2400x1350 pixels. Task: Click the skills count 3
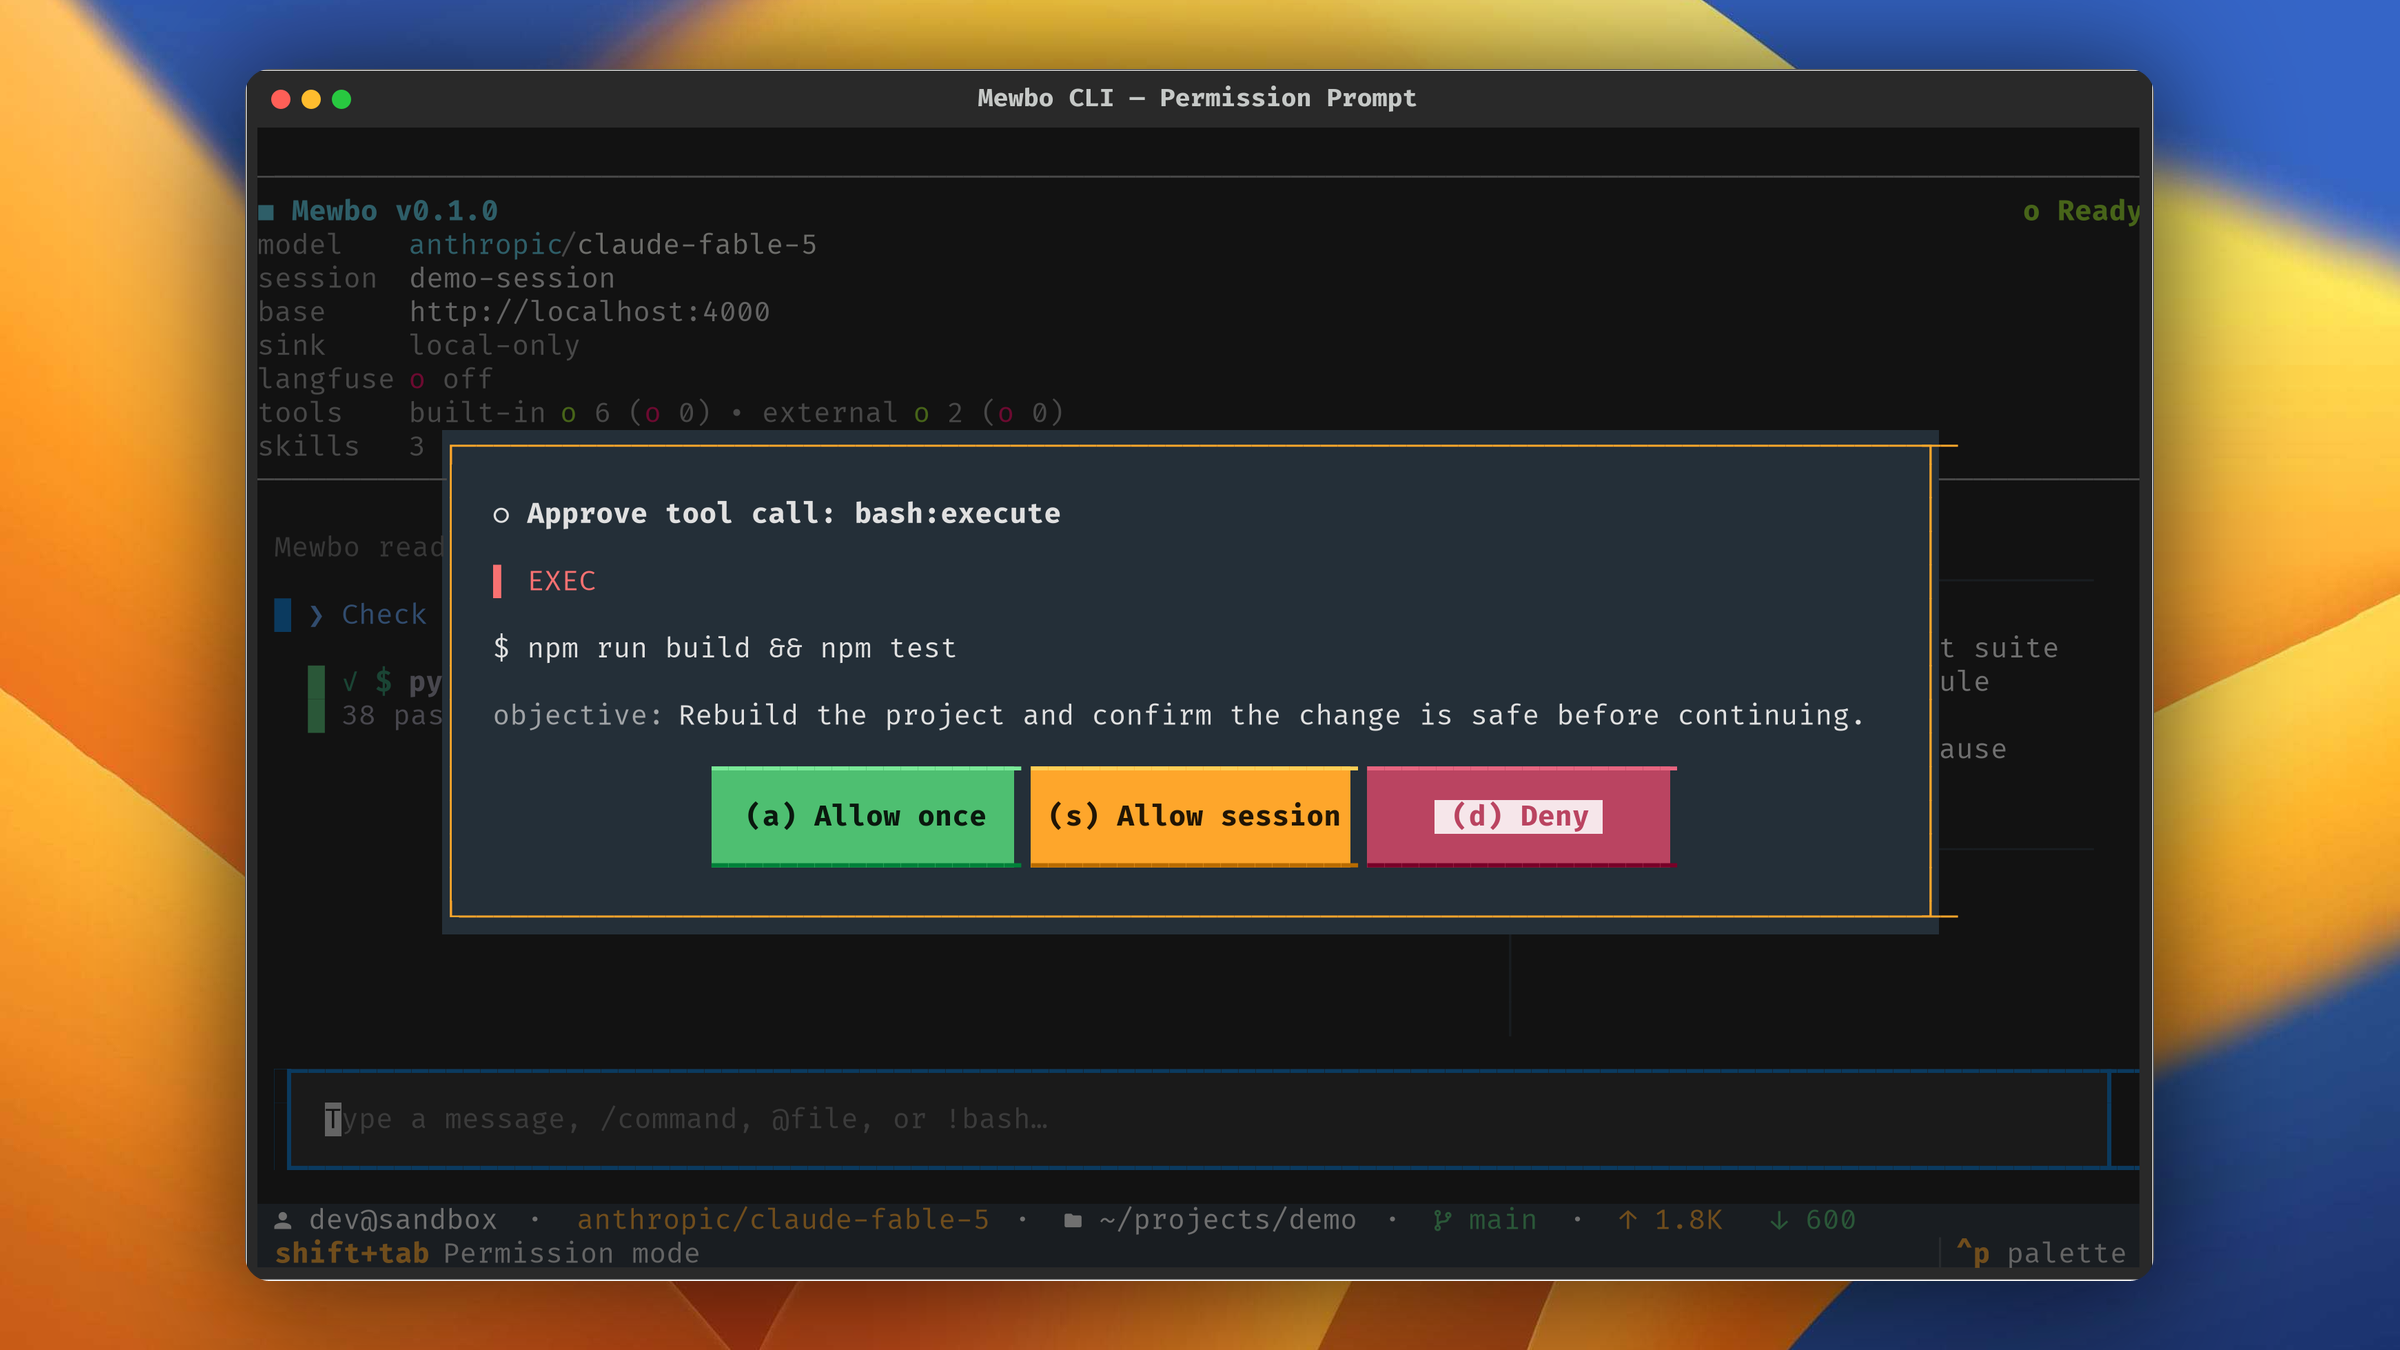click(417, 447)
